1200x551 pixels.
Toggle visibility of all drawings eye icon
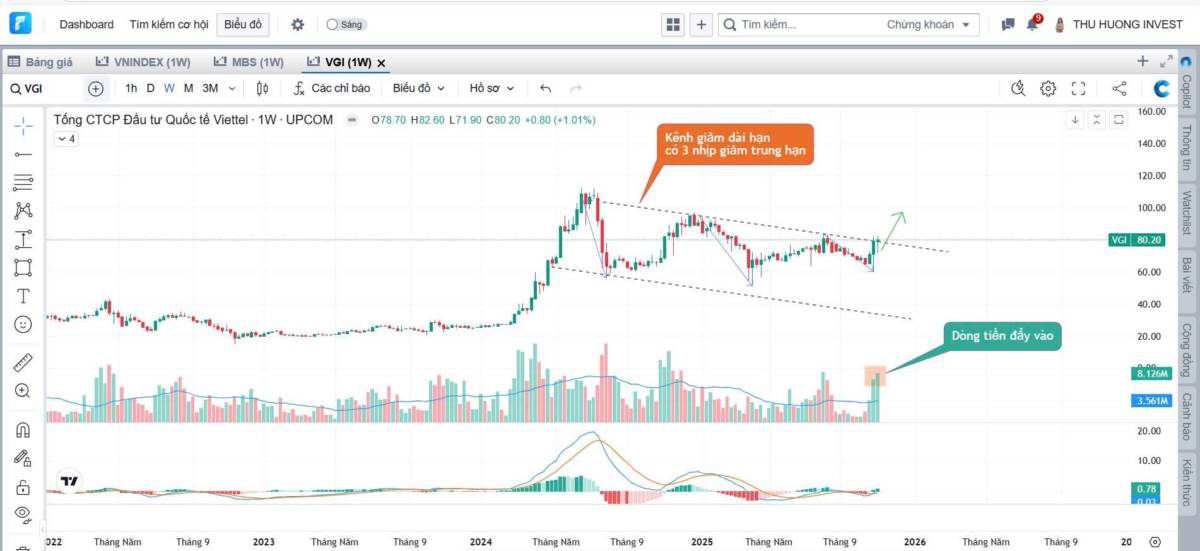point(23,514)
